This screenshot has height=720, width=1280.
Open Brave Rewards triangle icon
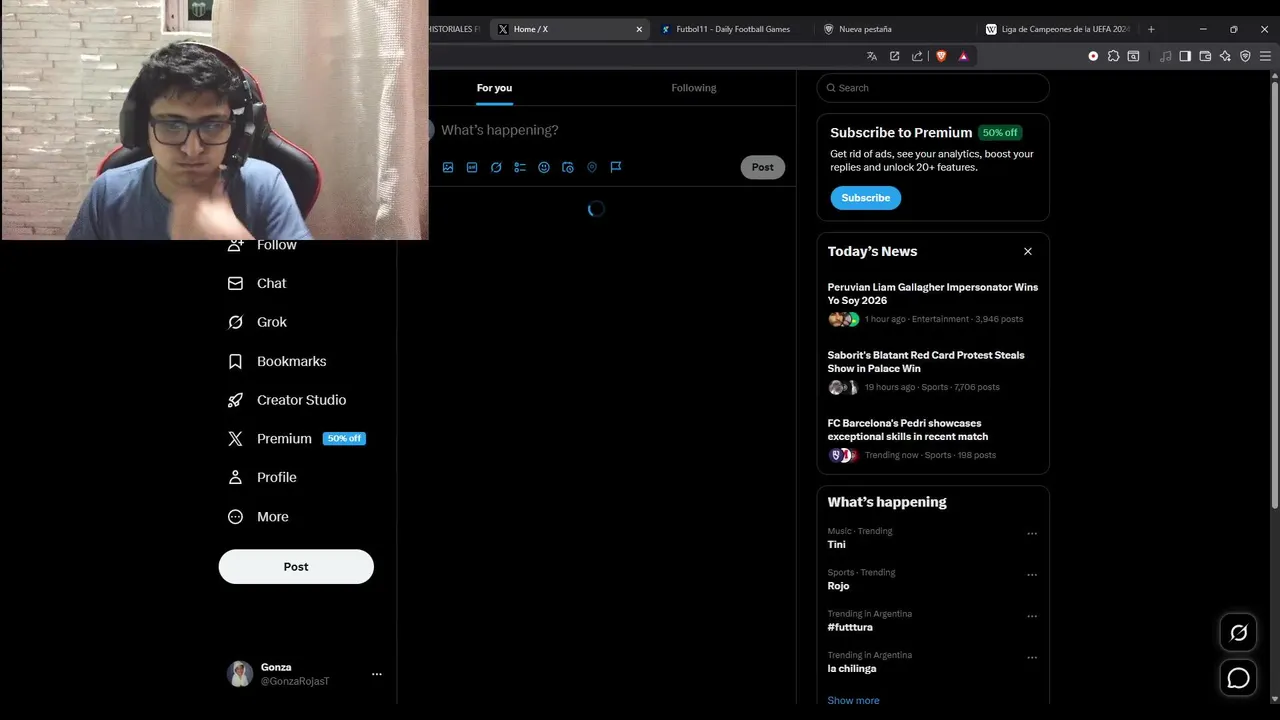(964, 56)
